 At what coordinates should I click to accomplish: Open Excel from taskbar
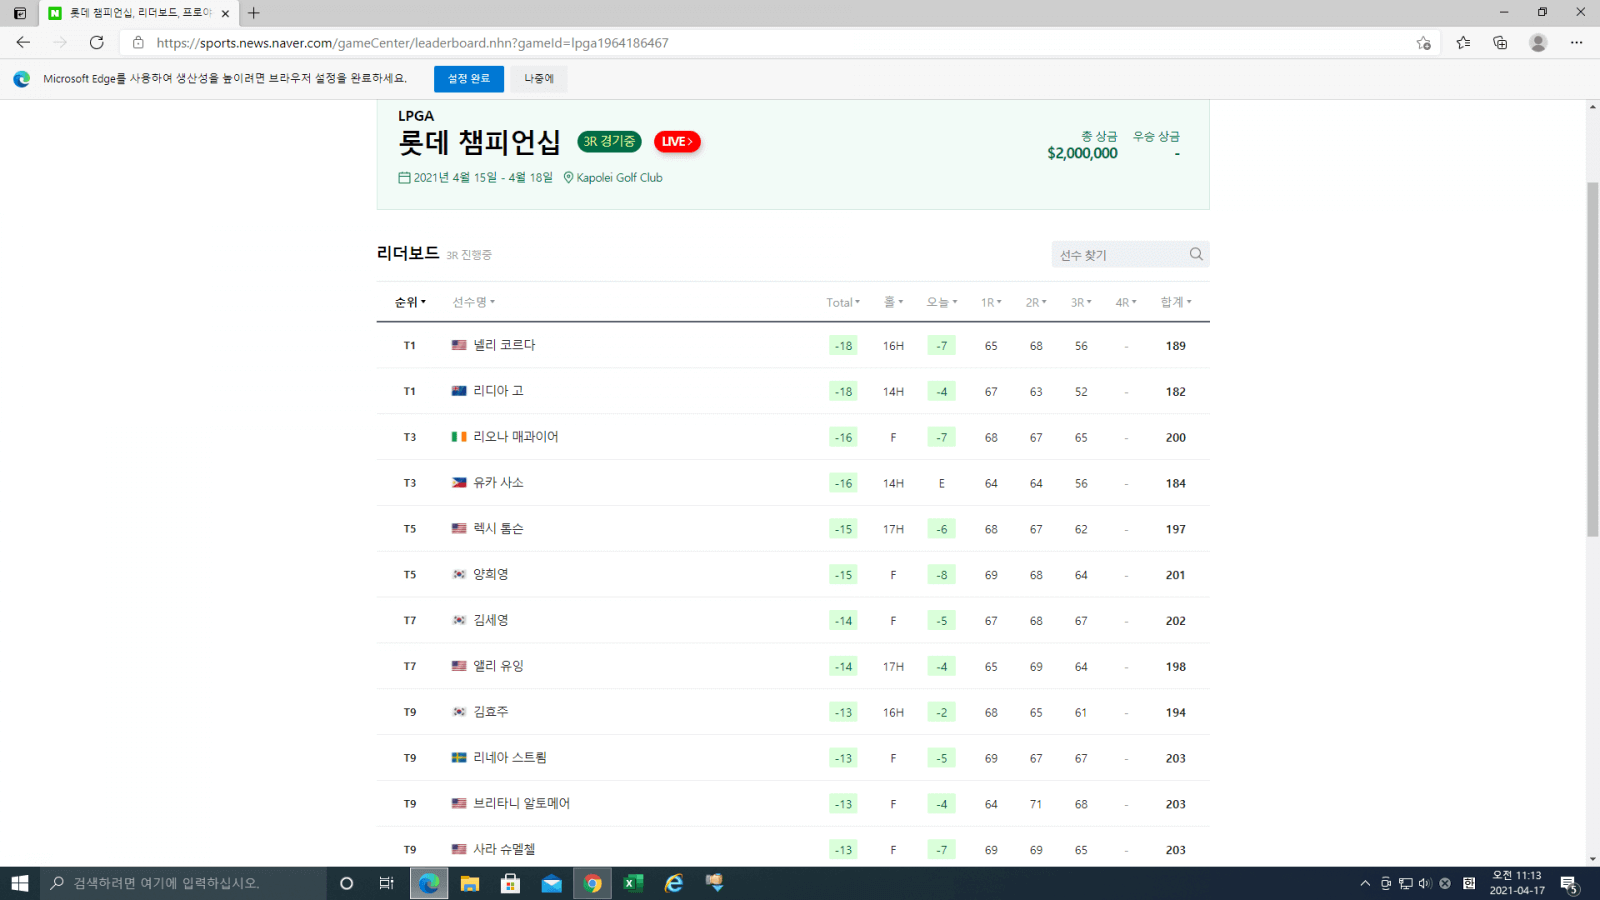[x=633, y=883]
